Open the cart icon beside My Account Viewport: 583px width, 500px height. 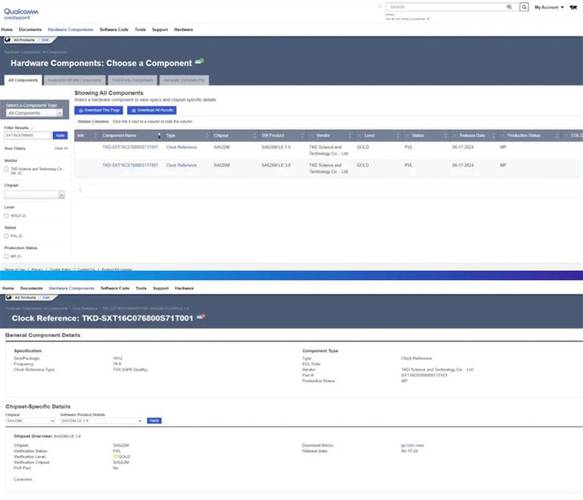[x=573, y=7]
